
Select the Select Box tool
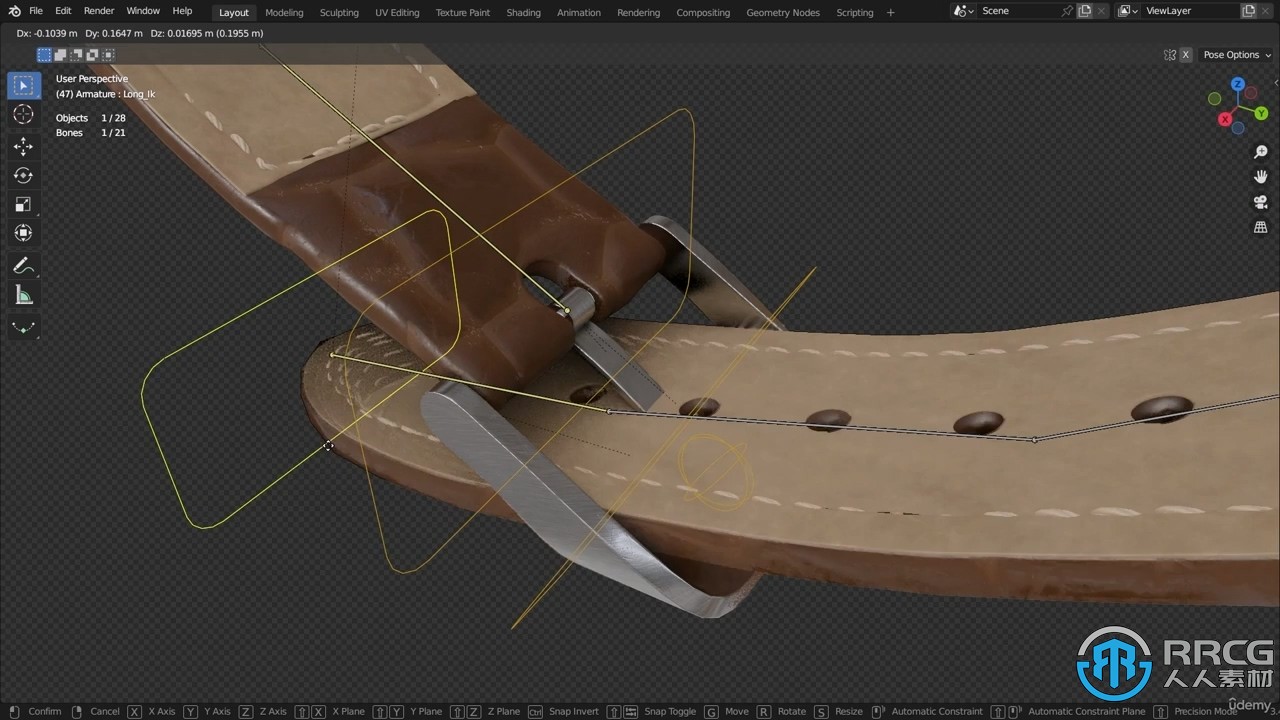click(23, 85)
